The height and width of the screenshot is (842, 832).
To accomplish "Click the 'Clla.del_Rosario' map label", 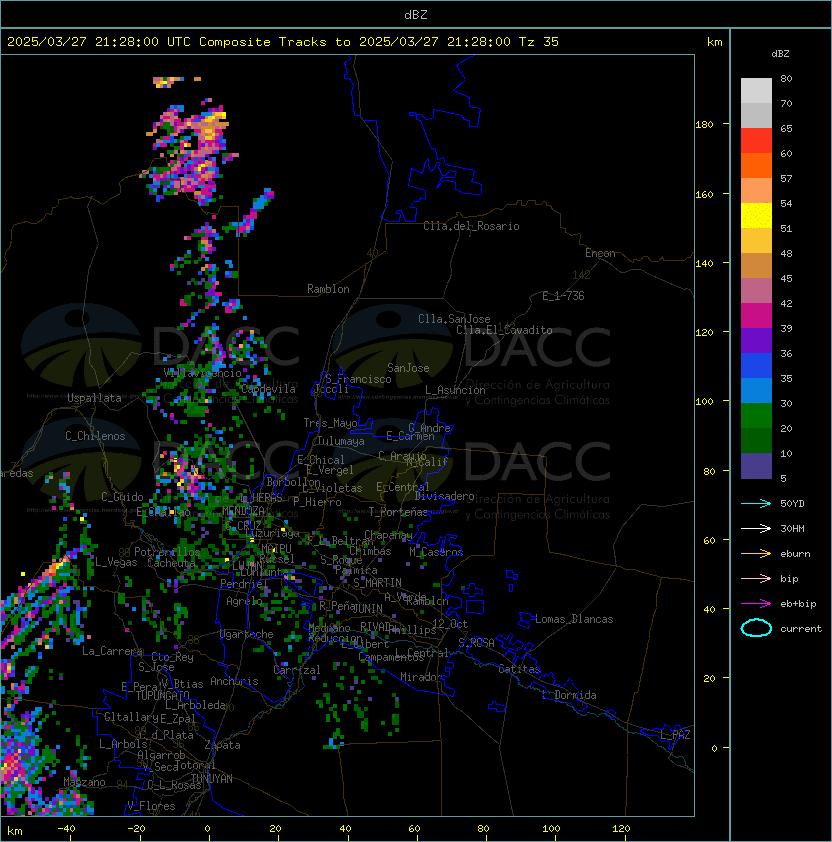I will point(471,226).
